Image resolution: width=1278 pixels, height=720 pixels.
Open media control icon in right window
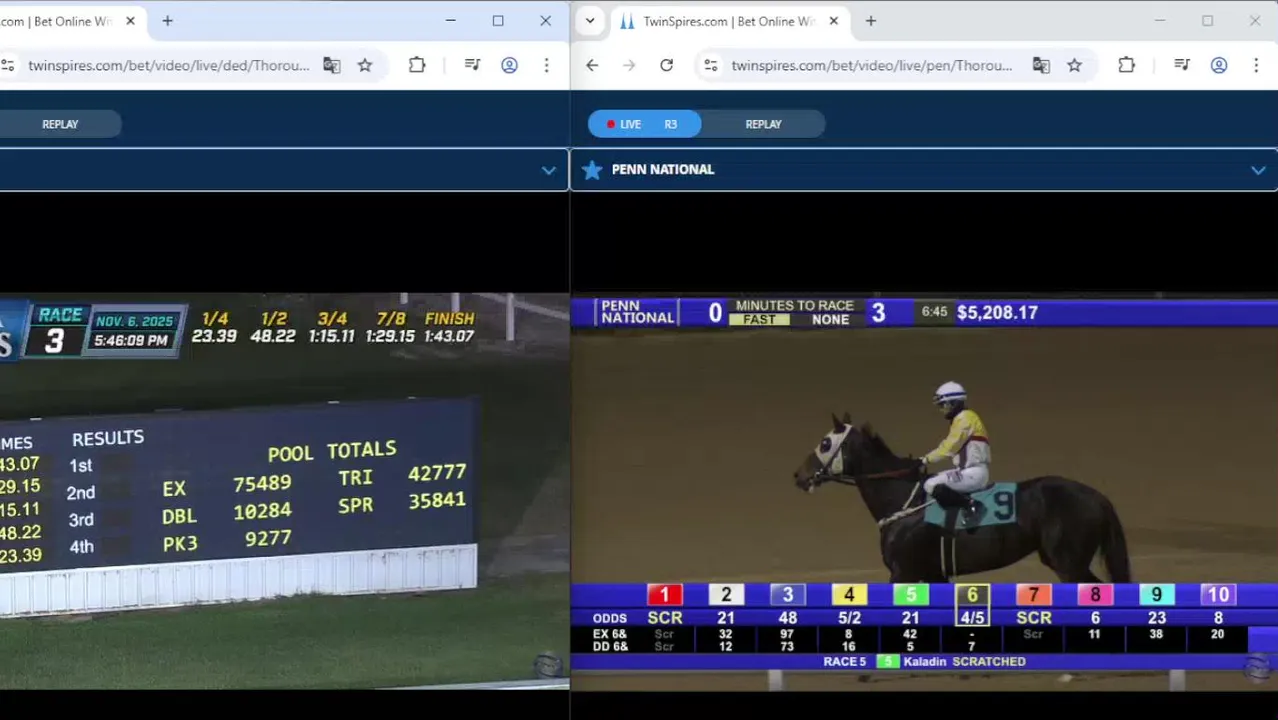coord(1182,65)
